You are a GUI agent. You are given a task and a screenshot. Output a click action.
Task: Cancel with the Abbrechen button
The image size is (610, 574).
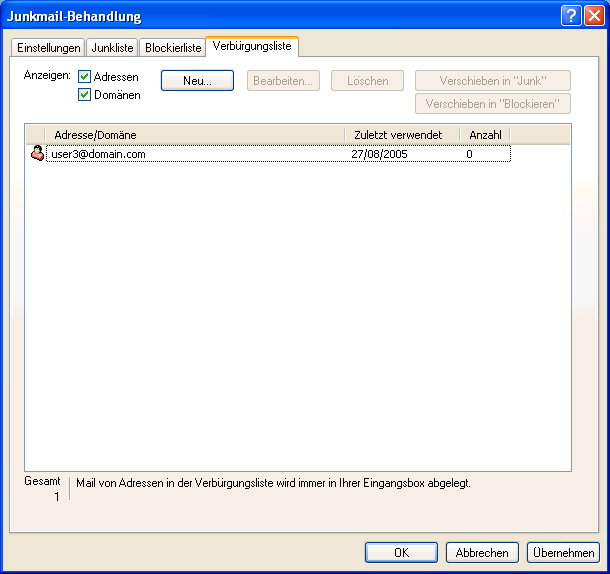pyautogui.click(x=482, y=553)
